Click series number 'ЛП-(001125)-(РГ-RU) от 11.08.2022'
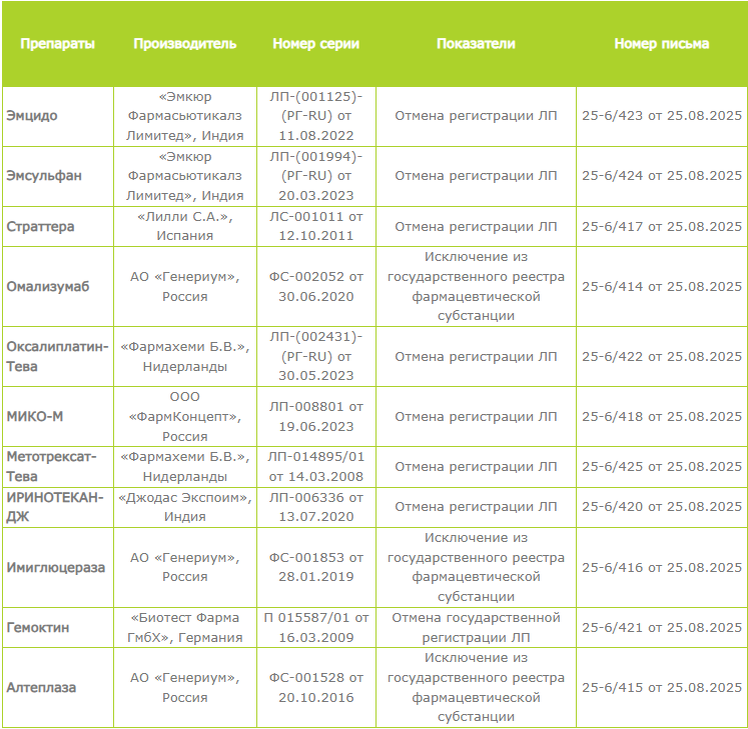748x729 pixels. pyautogui.click(x=316, y=116)
